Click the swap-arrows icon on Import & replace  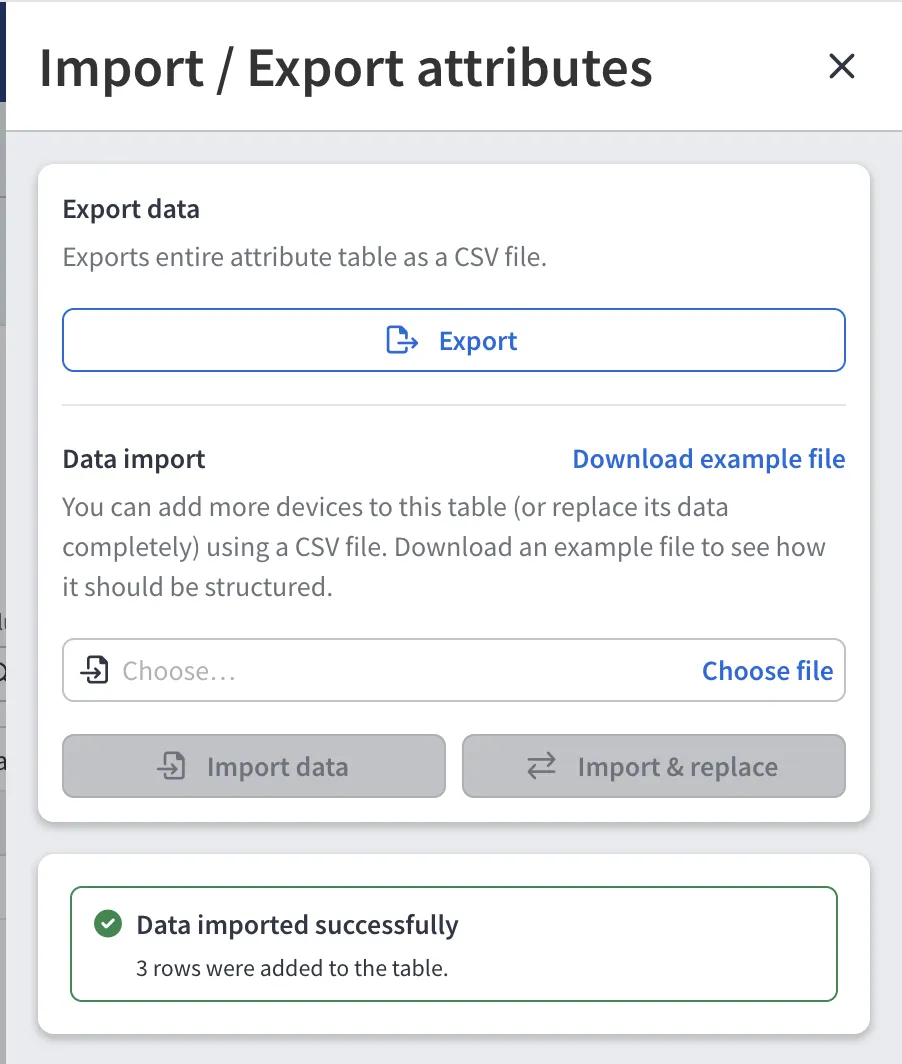click(541, 766)
